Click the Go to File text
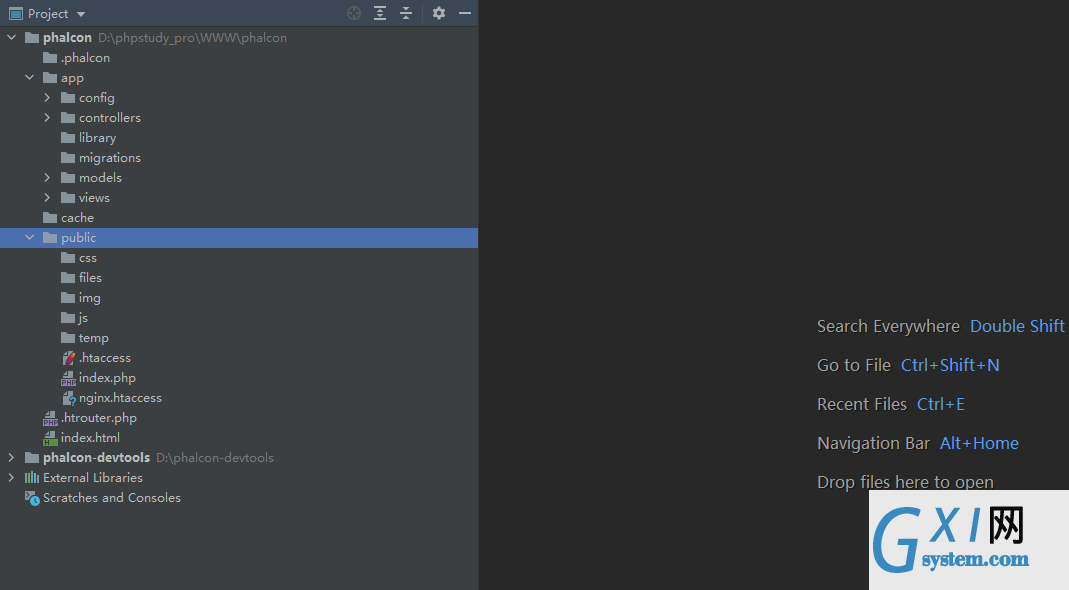 click(854, 365)
